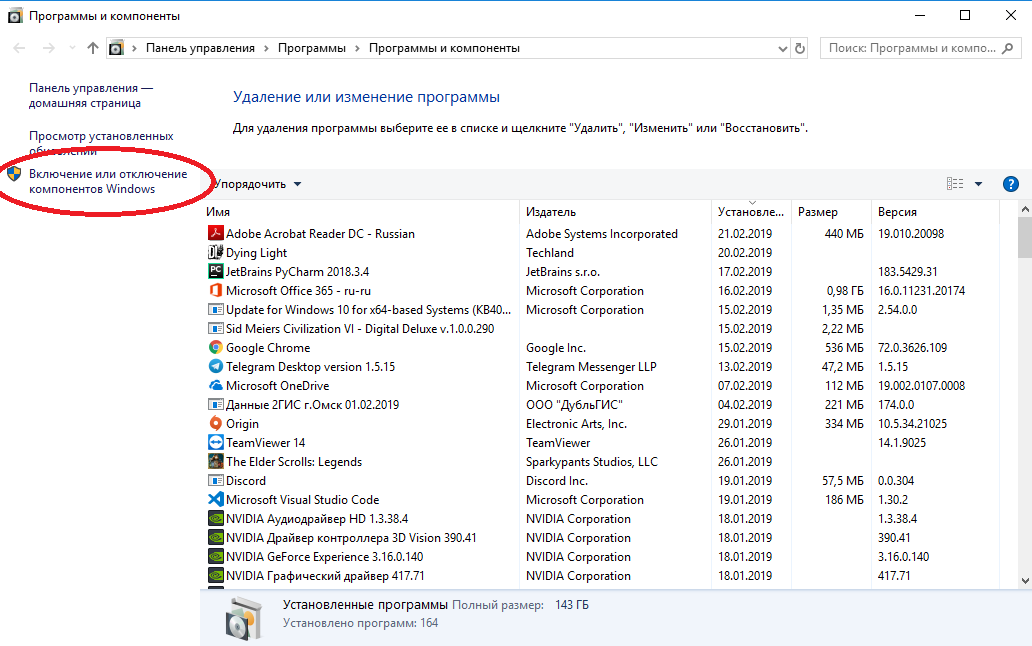Click the Discord program icon
This screenshot has width=1032, height=646.
click(215, 480)
